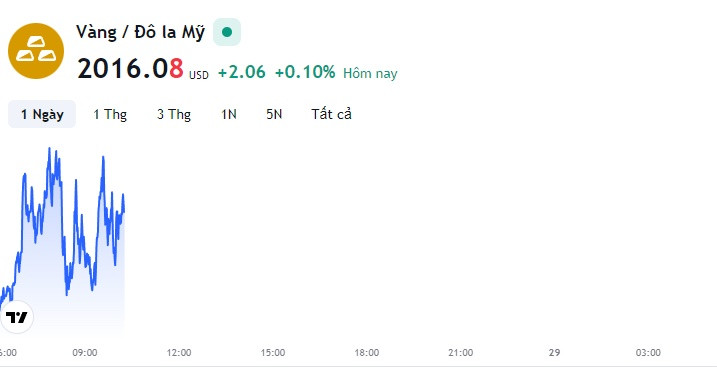717x371 pixels.
Task: Click the 2016.08 price value
Action: click(x=130, y=69)
